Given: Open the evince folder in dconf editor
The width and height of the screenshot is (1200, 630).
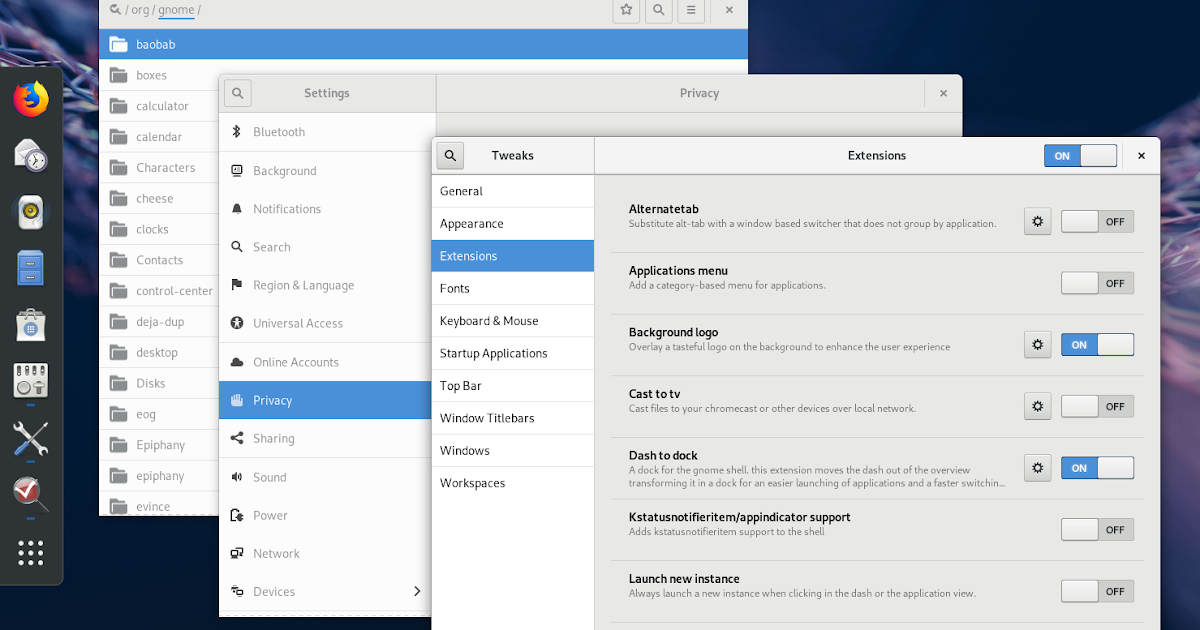Looking at the screenshot, I should click(x=159, y=506).
